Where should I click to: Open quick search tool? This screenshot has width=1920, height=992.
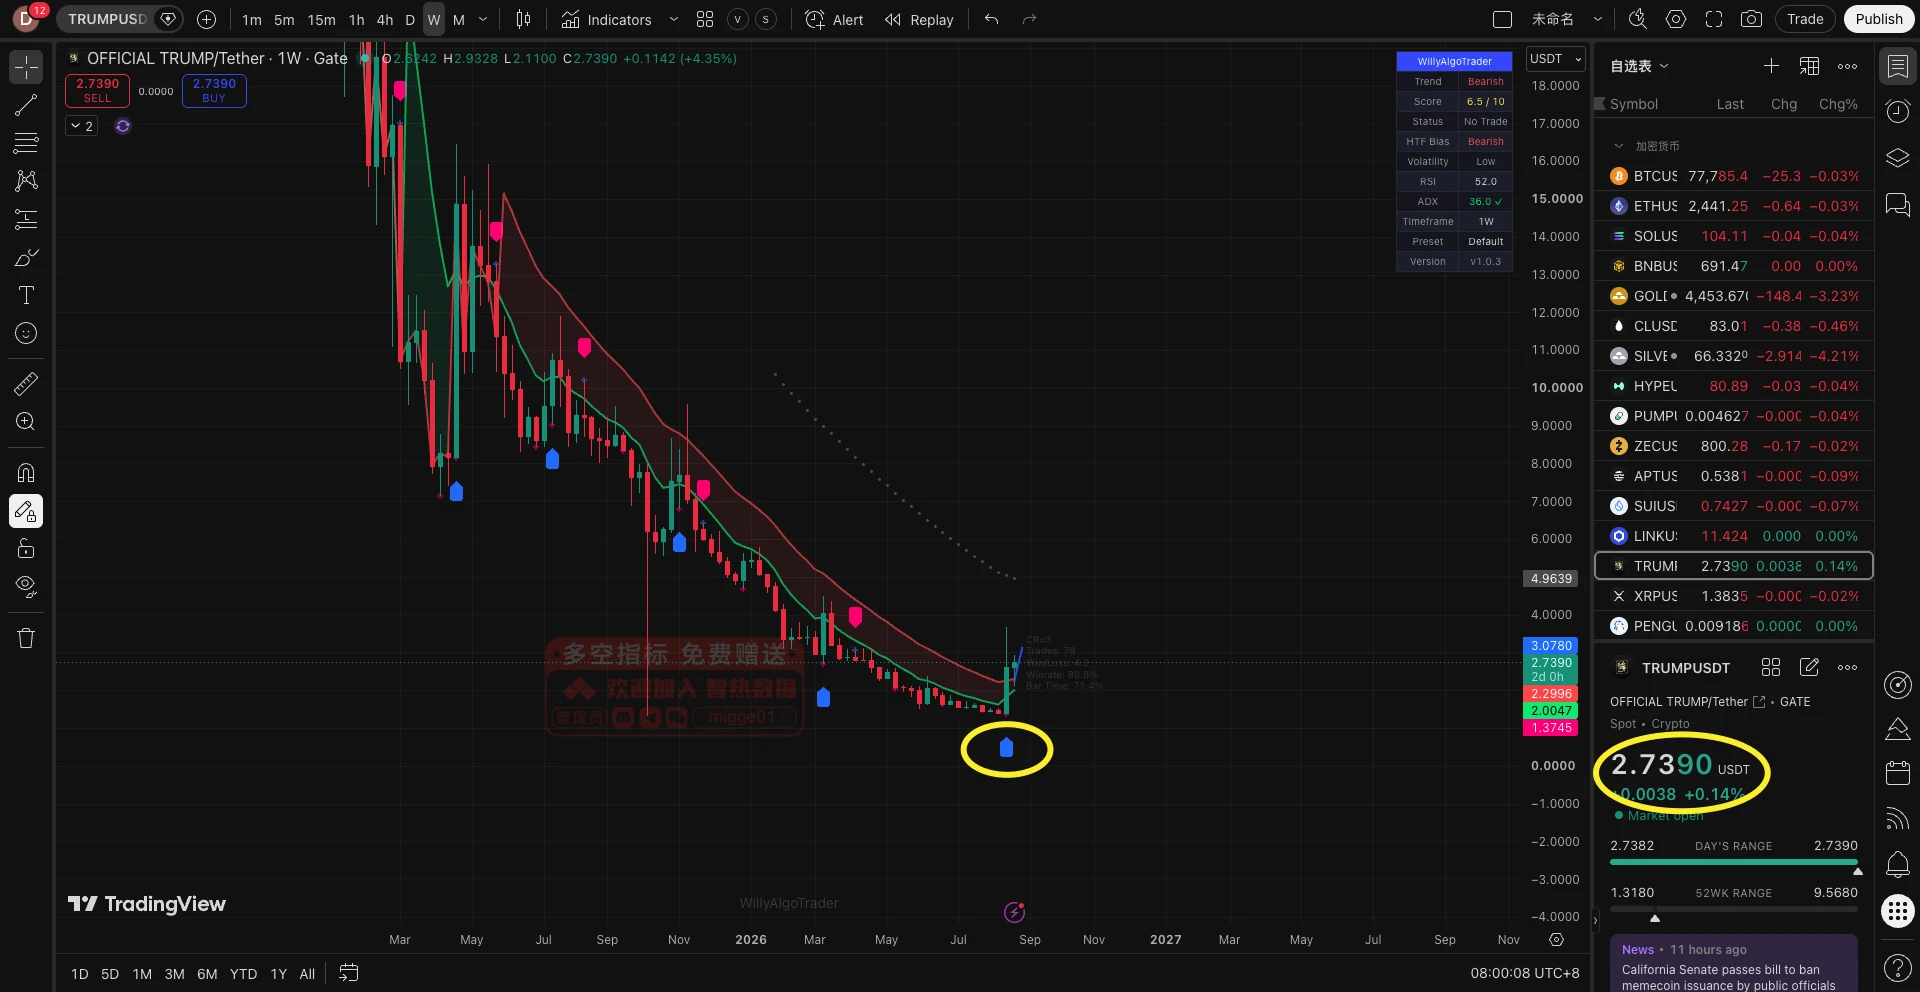[1637, 19]
